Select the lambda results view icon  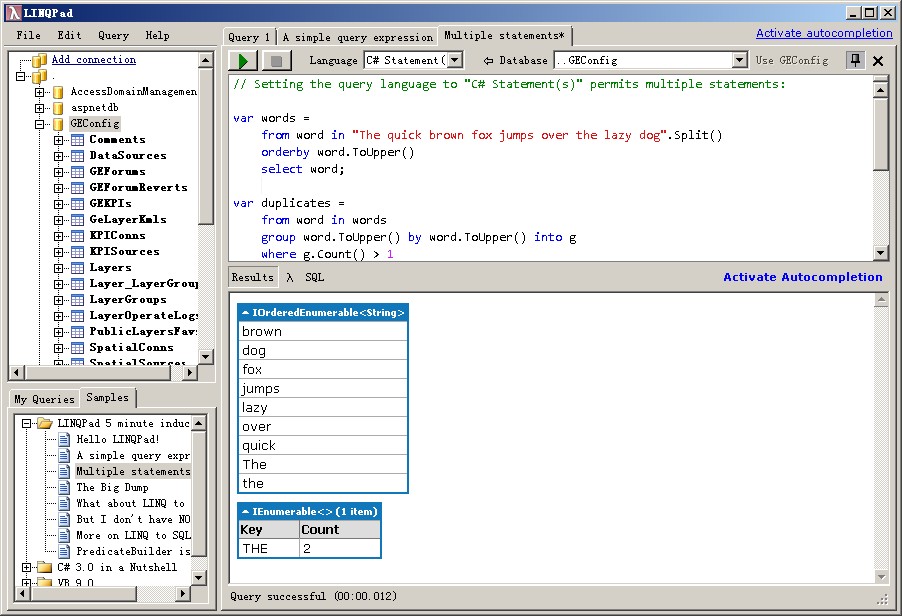click(289, 277)
